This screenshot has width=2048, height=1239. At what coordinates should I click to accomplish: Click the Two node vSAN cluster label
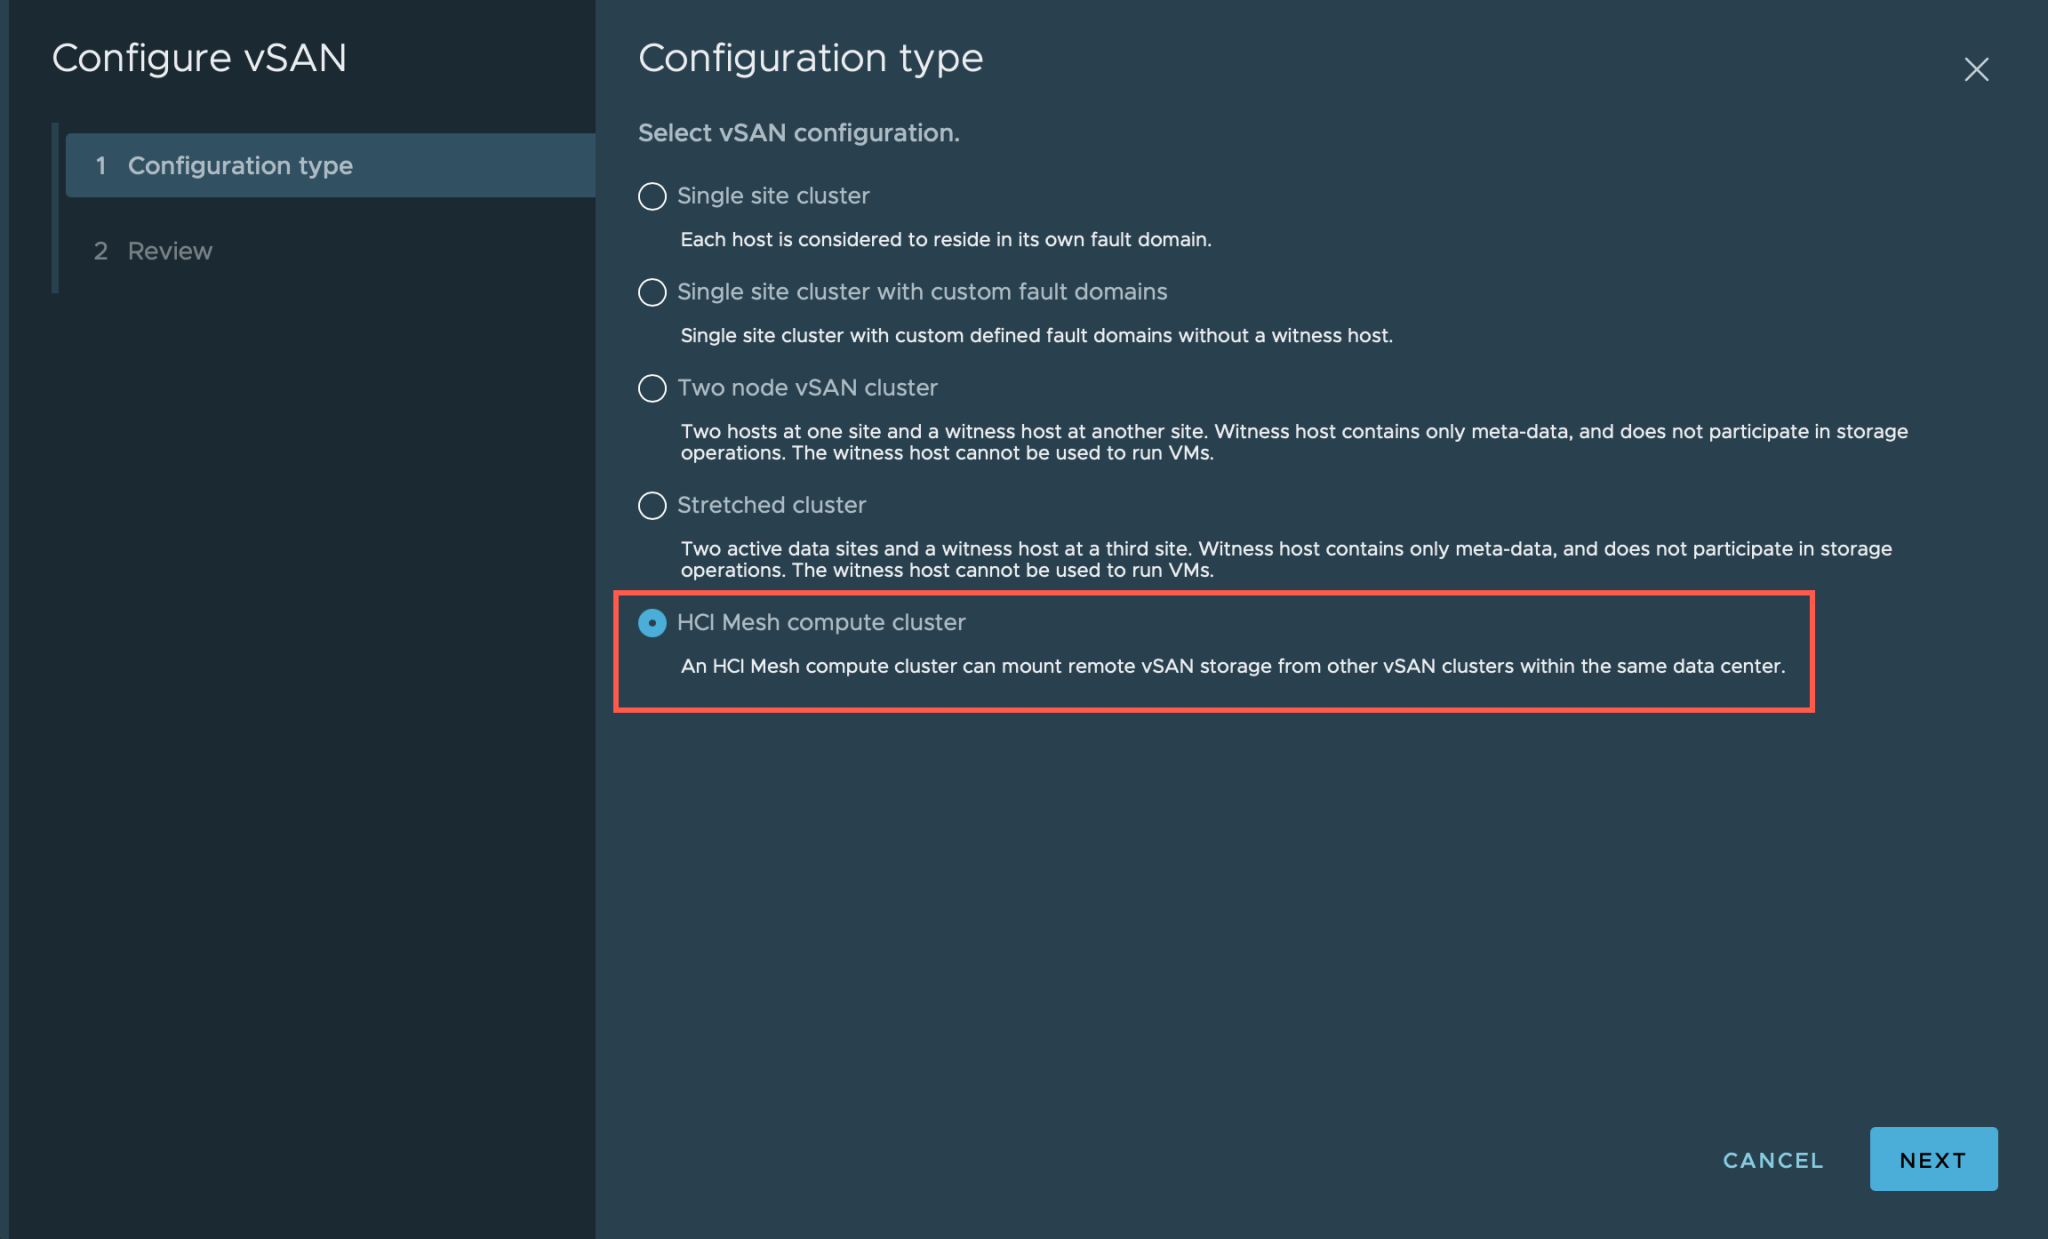click(x=807, y=388)
